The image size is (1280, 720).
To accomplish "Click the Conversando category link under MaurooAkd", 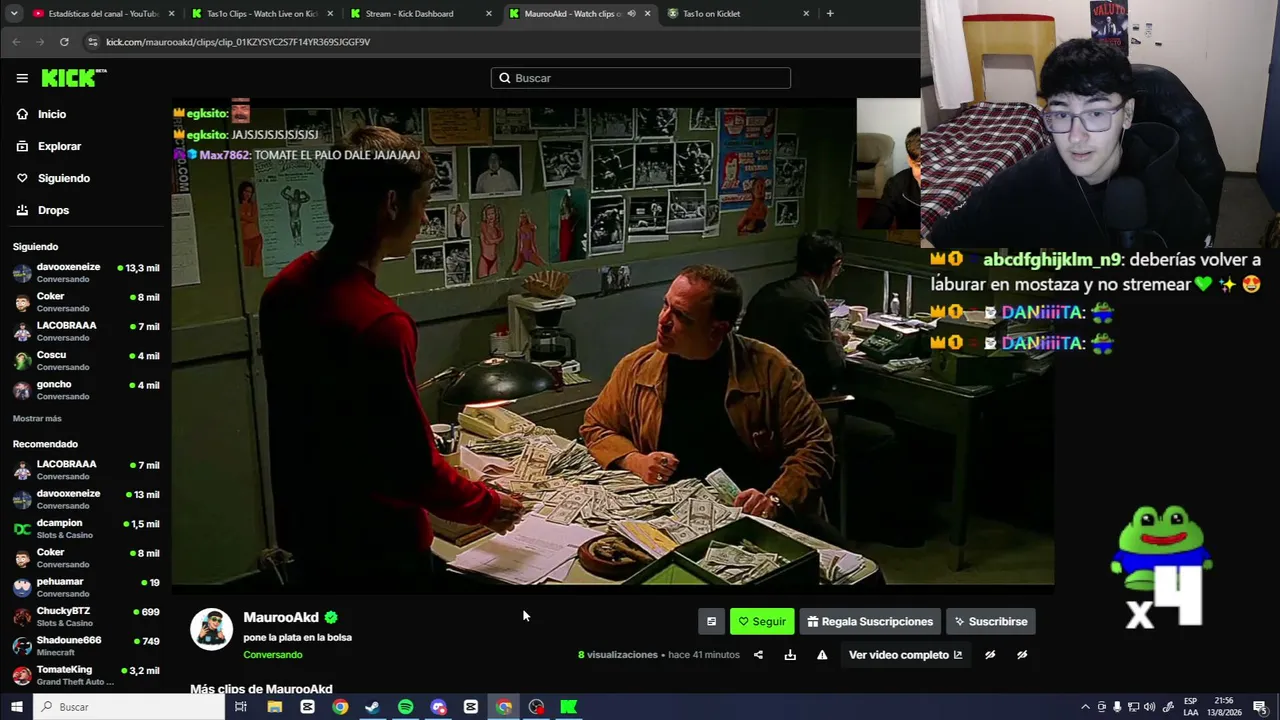I will 273,655.
